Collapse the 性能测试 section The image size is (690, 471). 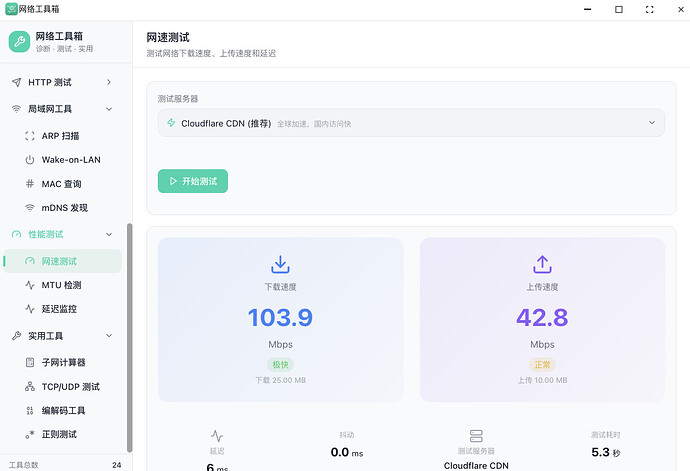point(108,234)
